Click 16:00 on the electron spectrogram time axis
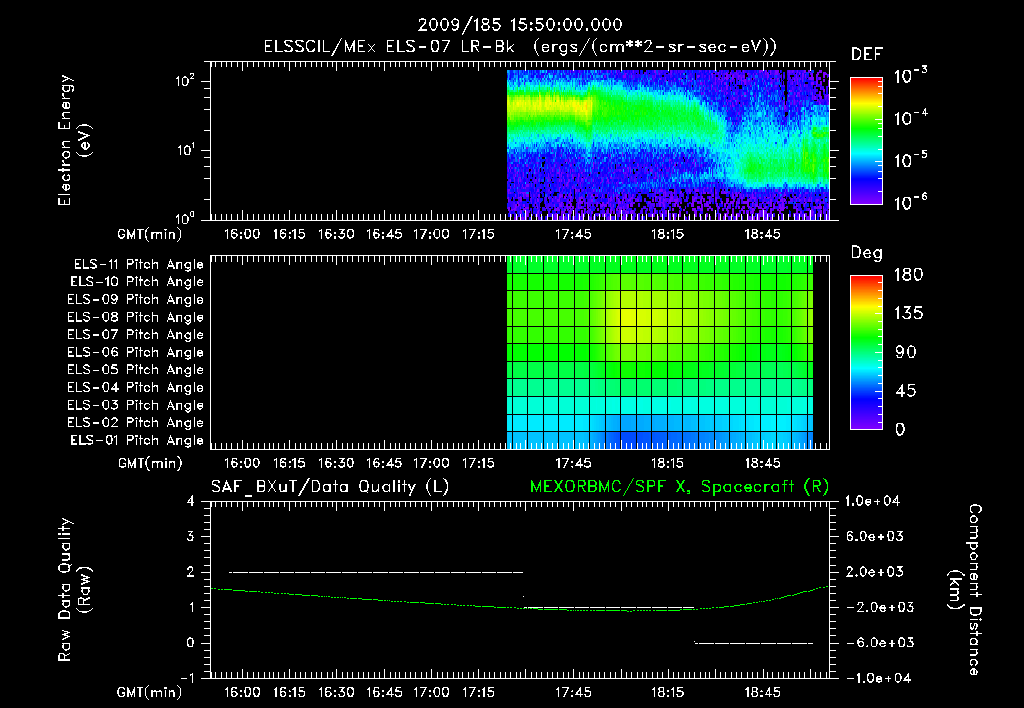Image resolution: width=1024 pixels, height=708 pixels. [x=242, y=234]
